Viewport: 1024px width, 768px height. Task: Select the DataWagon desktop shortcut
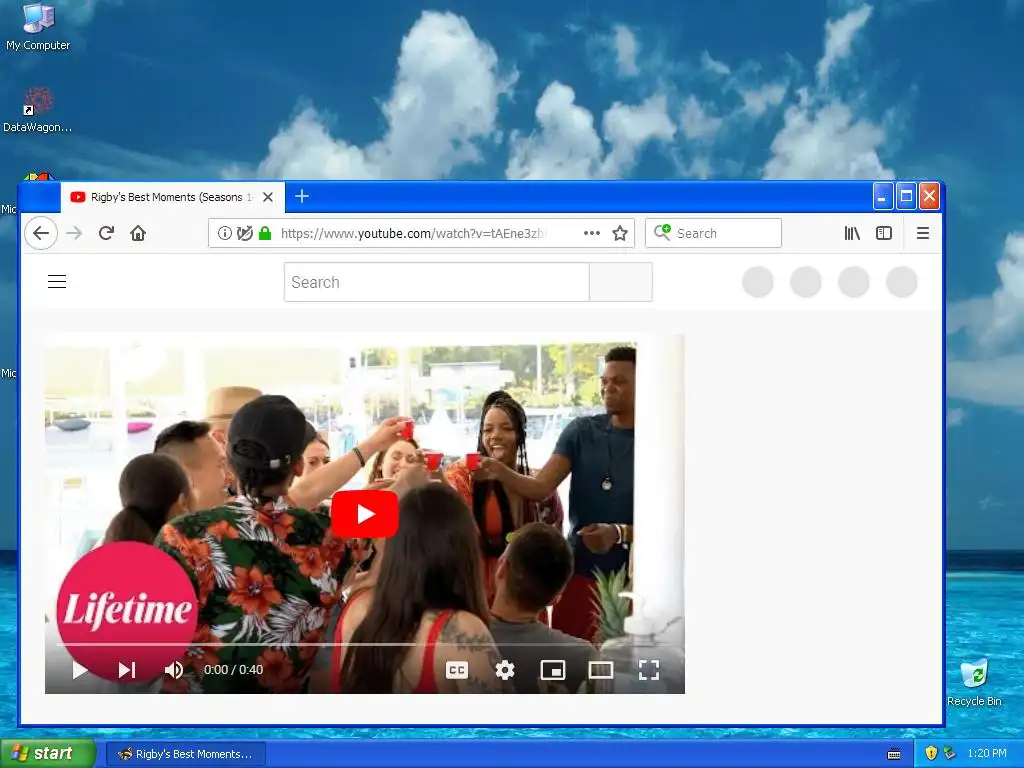[37, 110]
